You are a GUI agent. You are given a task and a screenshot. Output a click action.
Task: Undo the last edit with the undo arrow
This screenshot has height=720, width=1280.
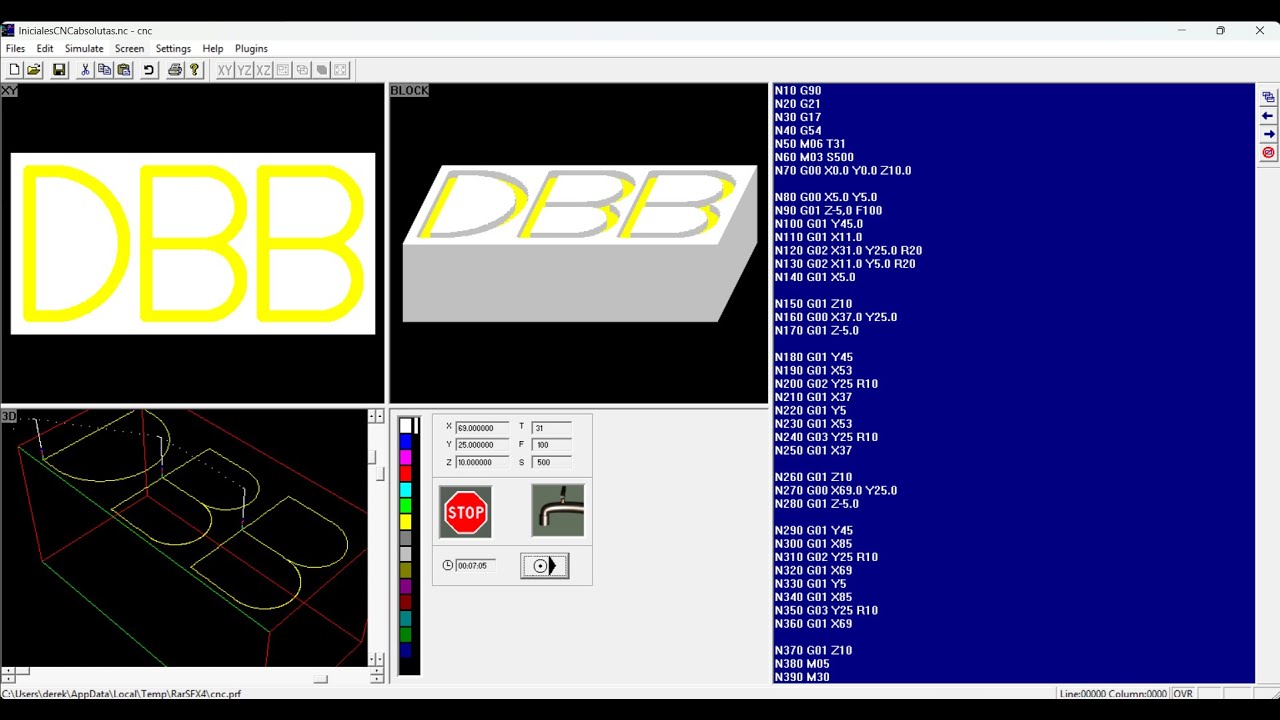click(149, 70)
